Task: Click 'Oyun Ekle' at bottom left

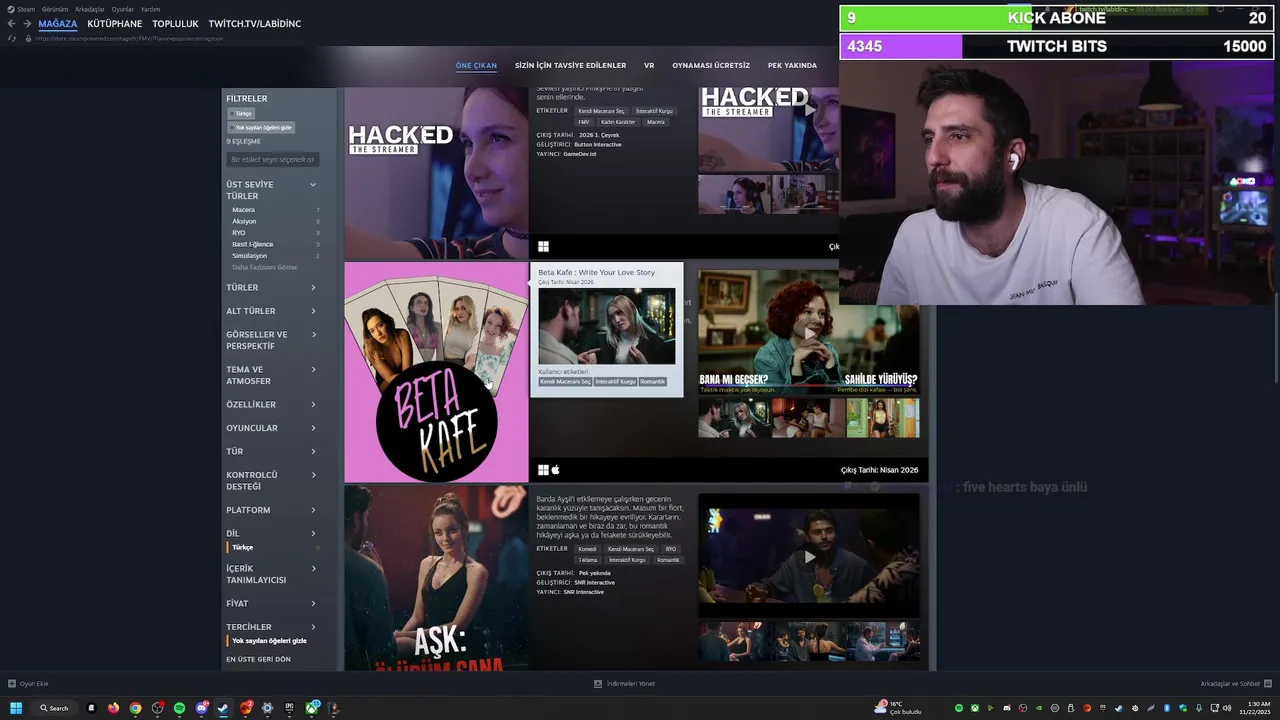Action: click(28, 683)
